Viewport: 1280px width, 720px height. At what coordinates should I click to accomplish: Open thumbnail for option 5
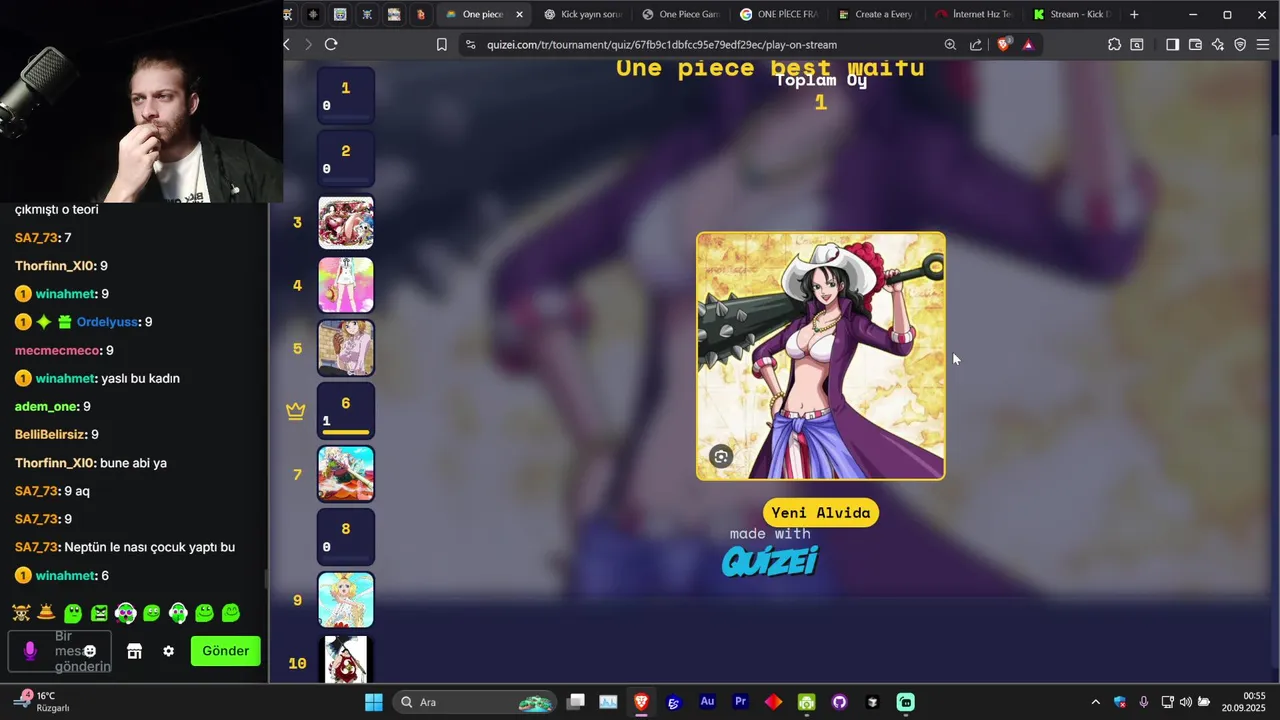click(x=346, y=348)
